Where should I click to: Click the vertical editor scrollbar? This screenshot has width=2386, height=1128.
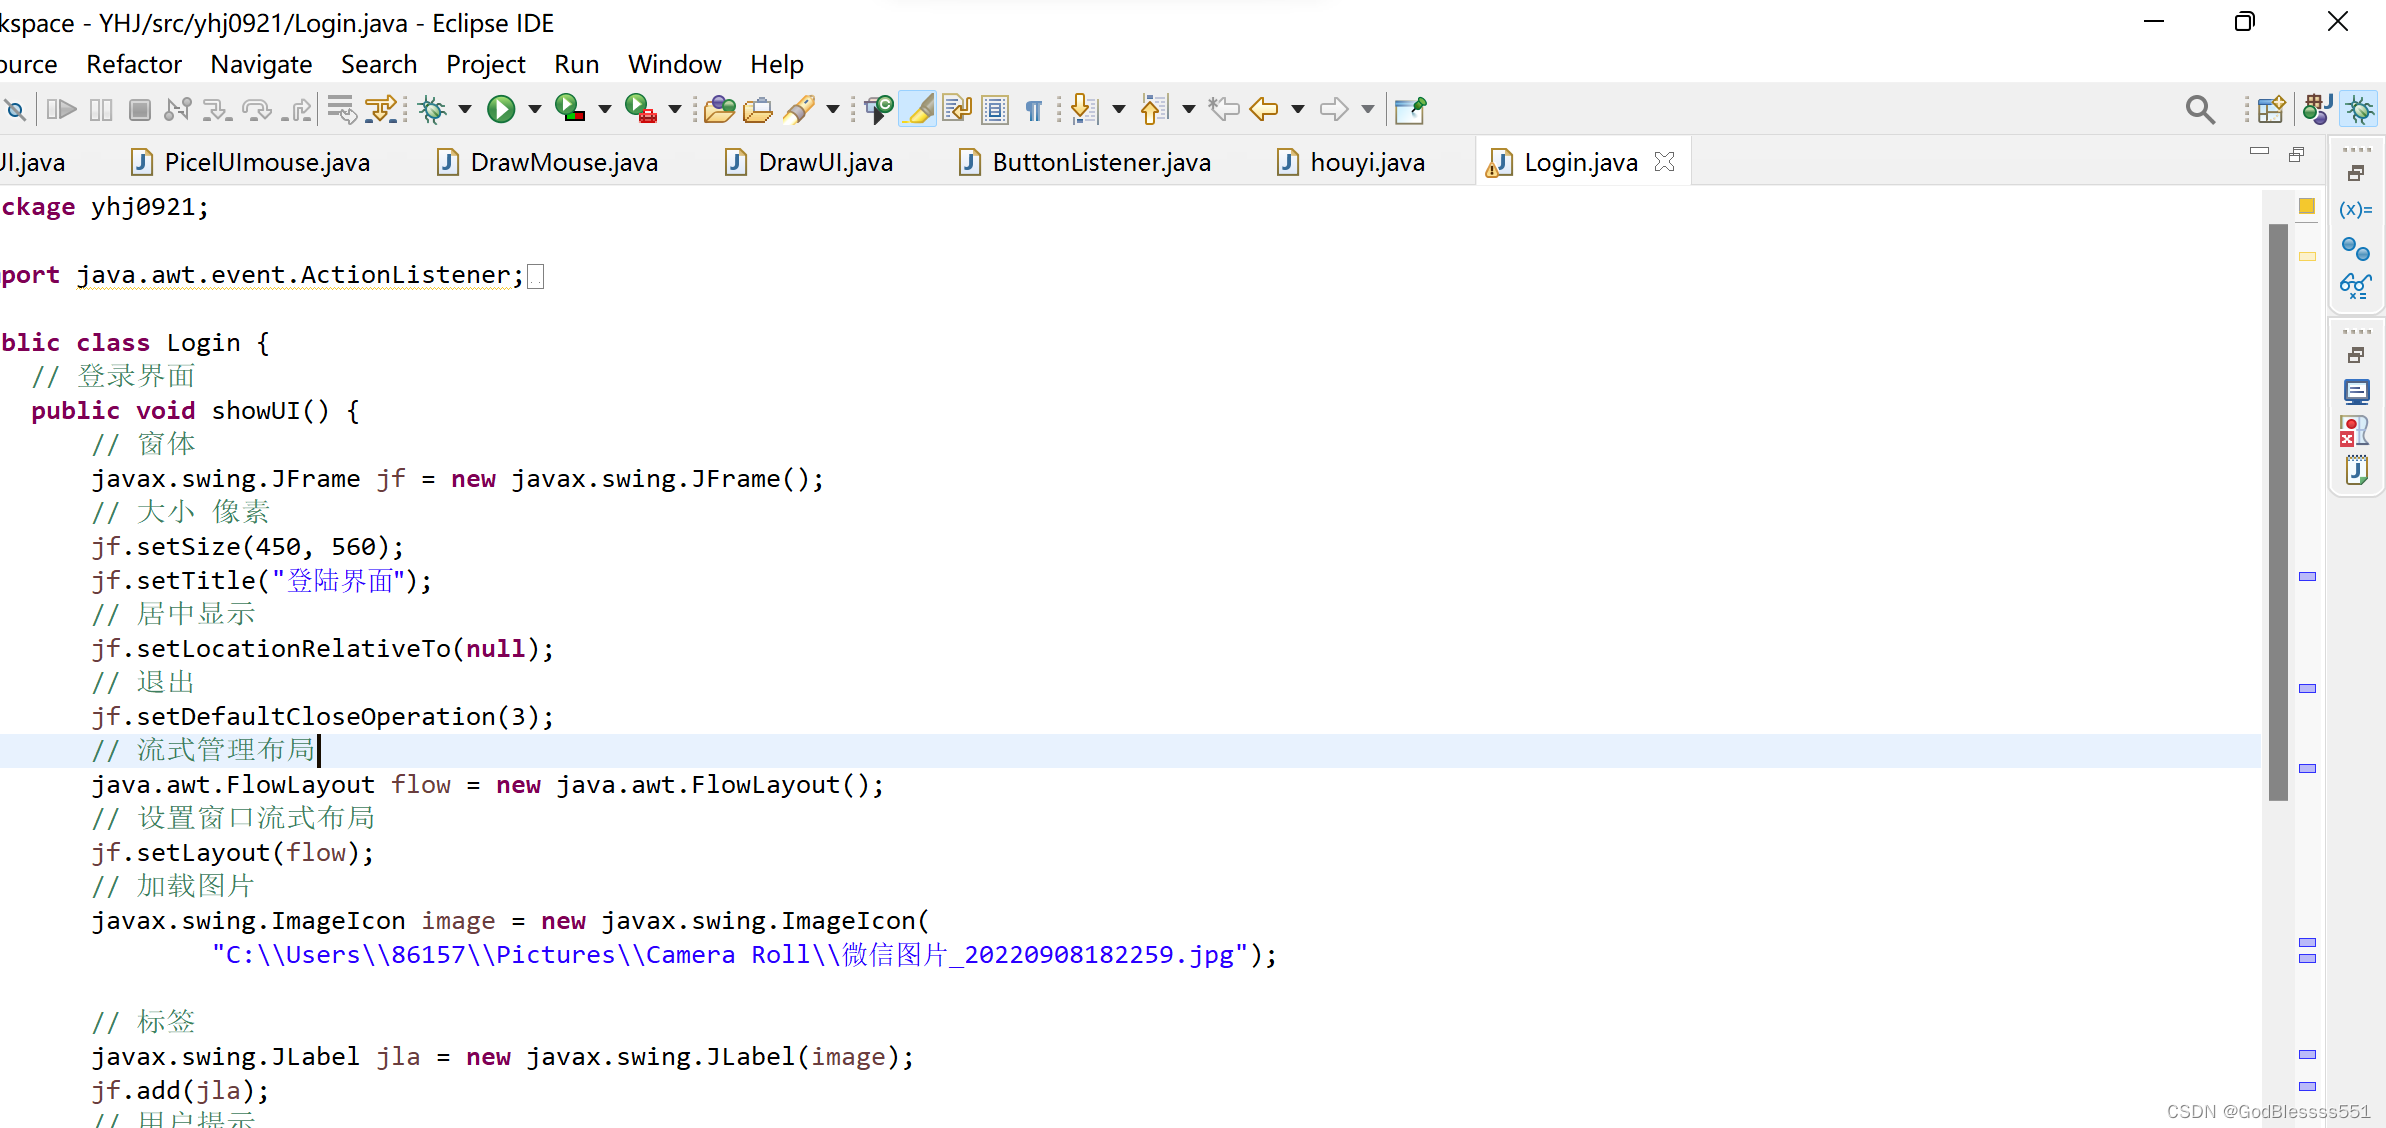click(2279, 510)
